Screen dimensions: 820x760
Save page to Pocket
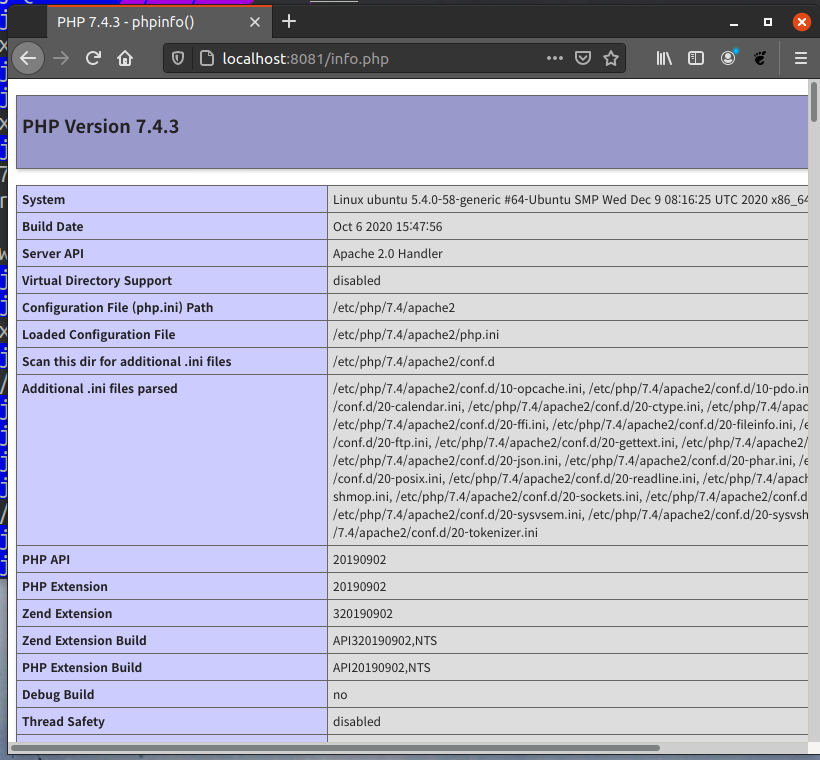[583, 58]
